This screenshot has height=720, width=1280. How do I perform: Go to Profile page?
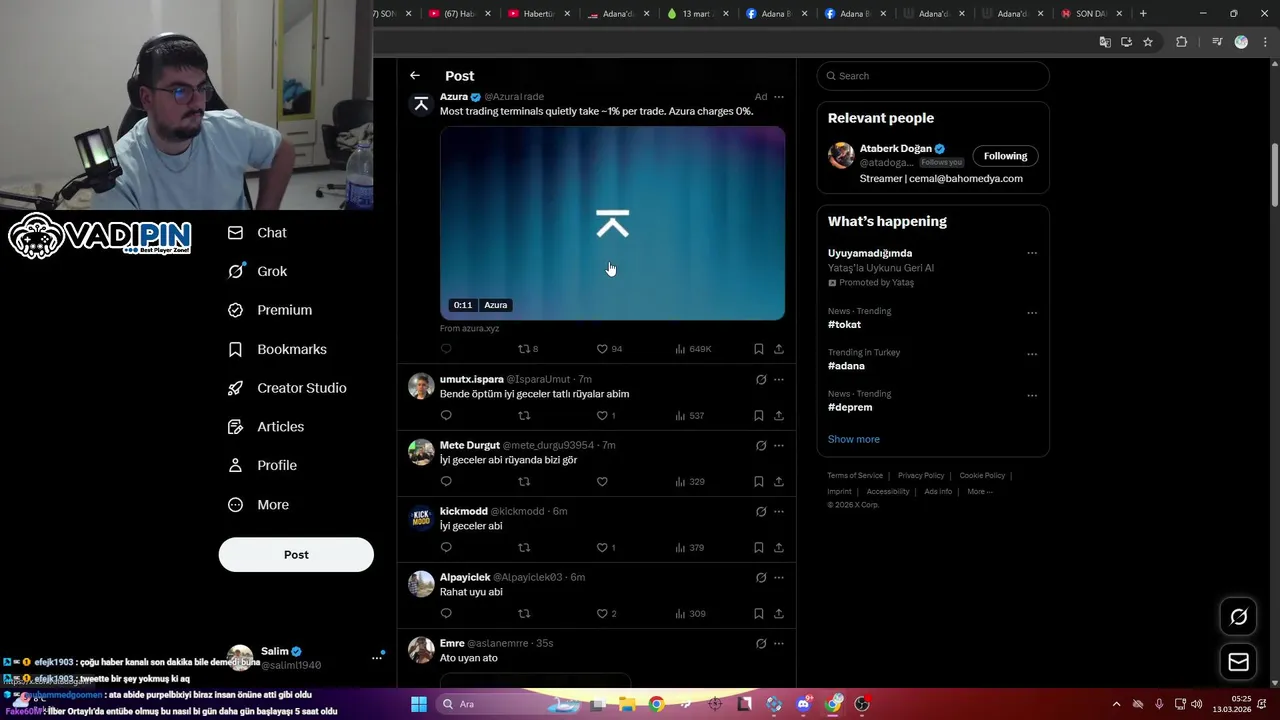pos(262,465)
